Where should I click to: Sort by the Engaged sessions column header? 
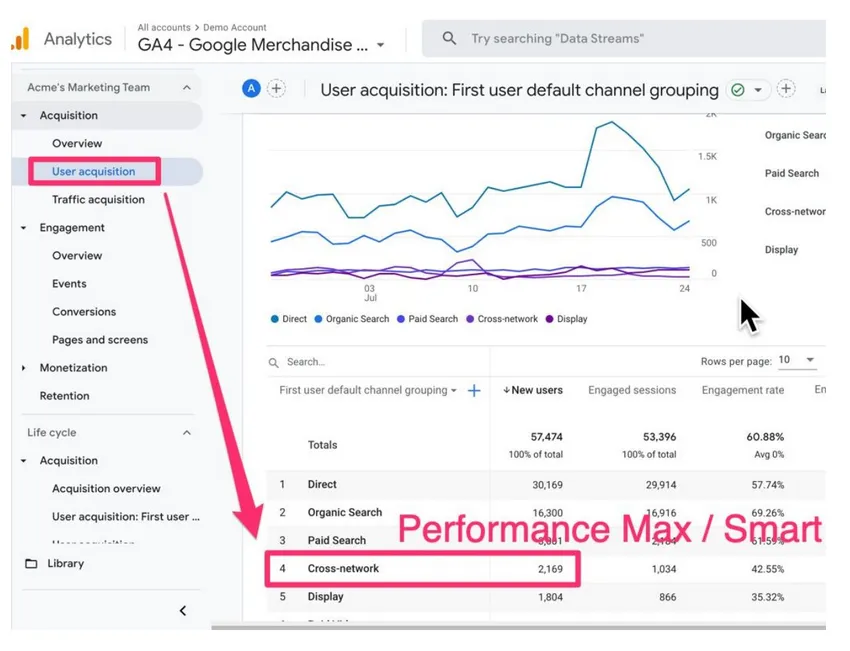pos(632,390)
